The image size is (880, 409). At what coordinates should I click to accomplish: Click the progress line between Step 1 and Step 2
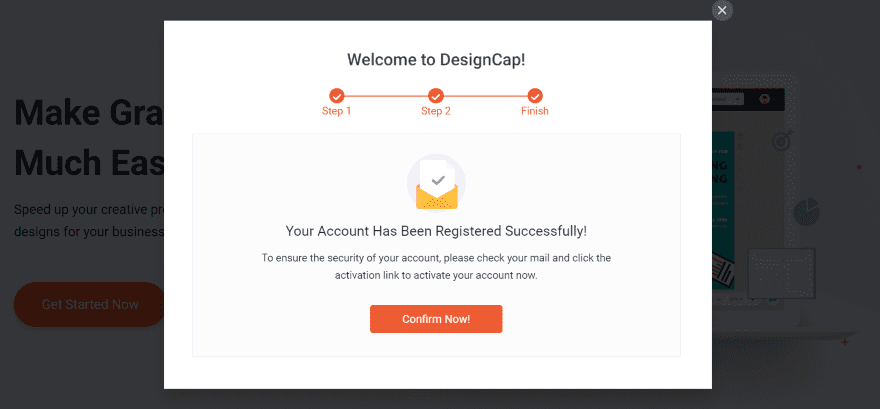(x=386, y=96)
